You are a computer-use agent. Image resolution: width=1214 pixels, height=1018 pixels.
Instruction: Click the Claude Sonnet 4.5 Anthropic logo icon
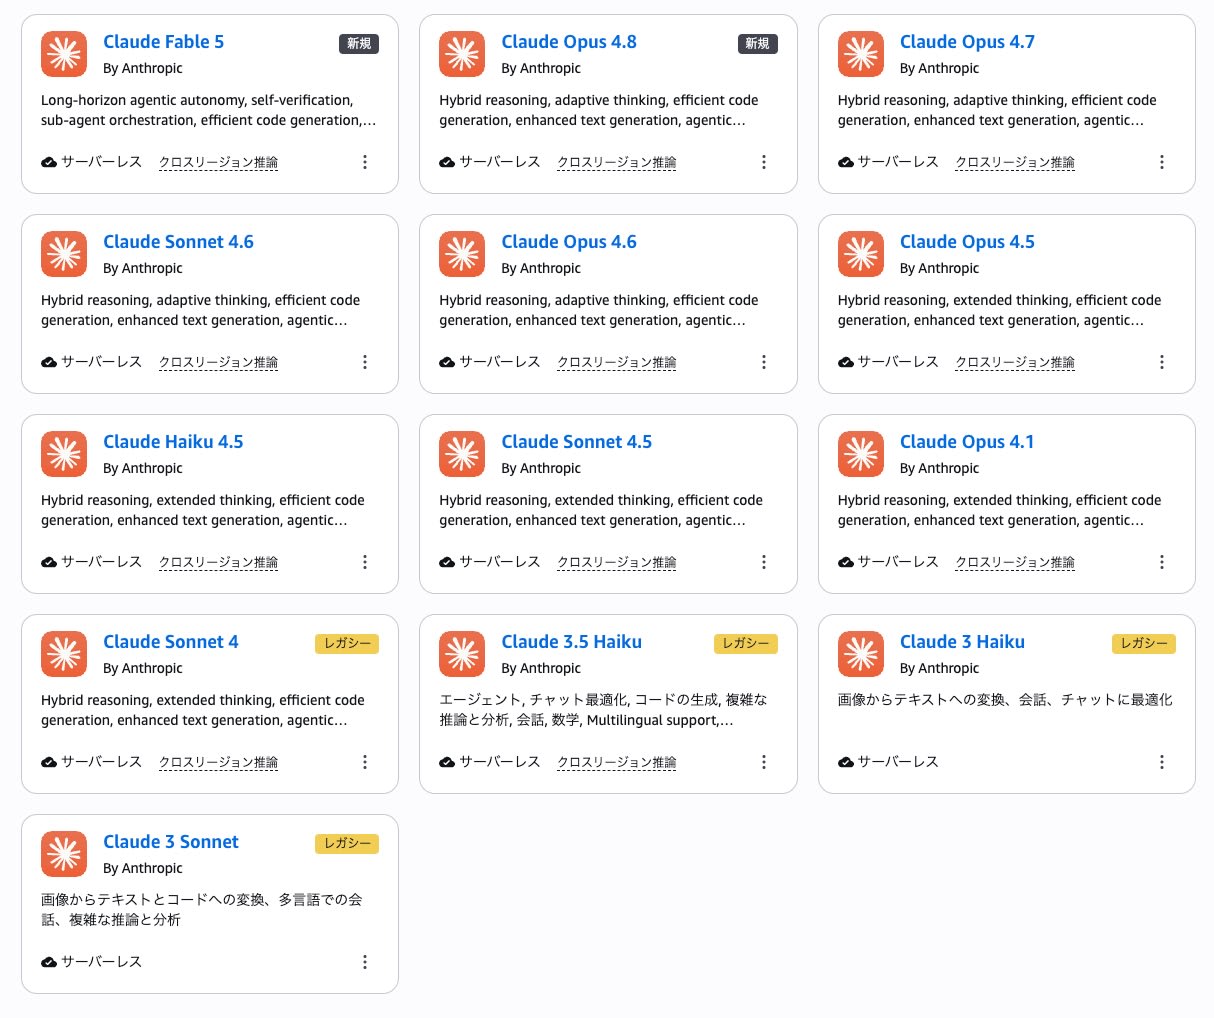coord(462,454)
